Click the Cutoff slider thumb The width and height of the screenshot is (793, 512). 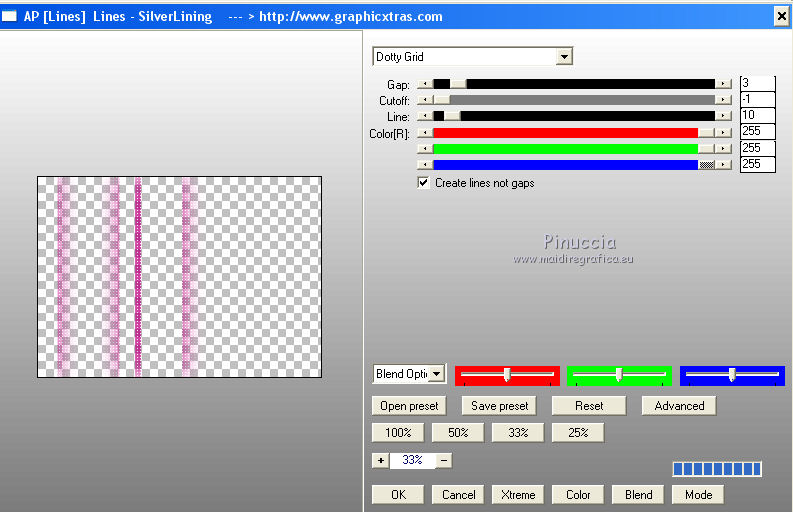point(442,100)
